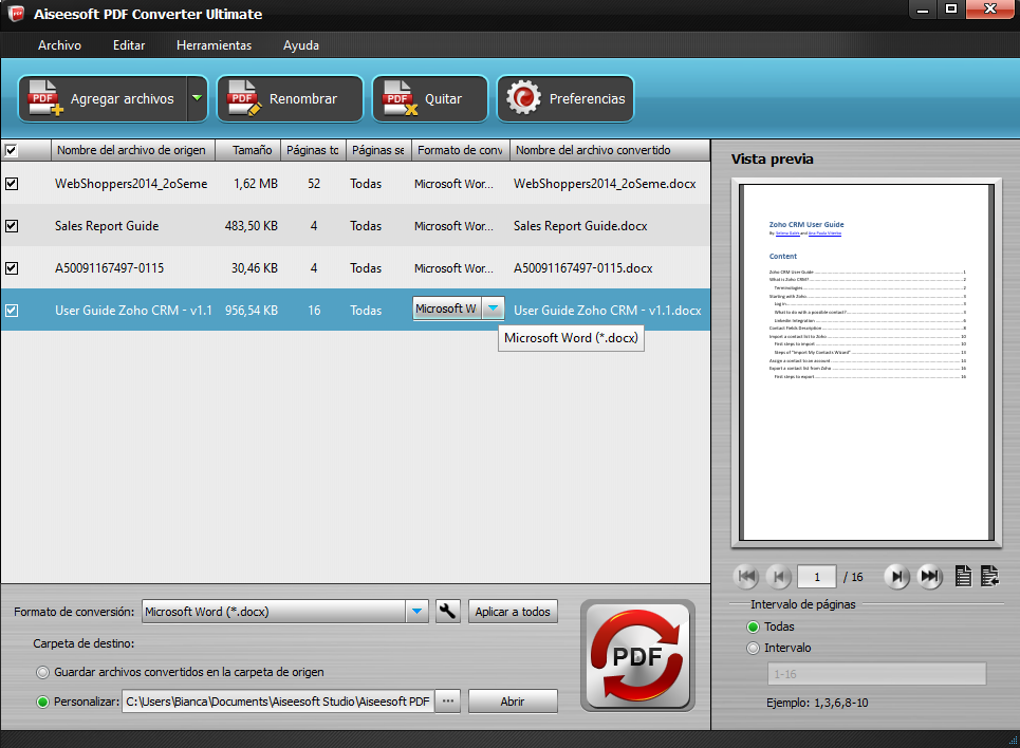The width and height of the screenshot is (1020, 748).
Task: Click the Zoho CRM preview page thumbnail
Action: click(867, 362)
